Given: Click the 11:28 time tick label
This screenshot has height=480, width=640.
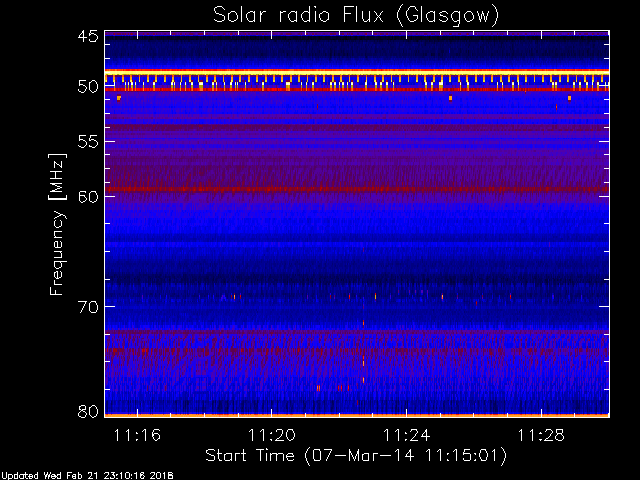Looking at the screenshot, I should point(541,435).
